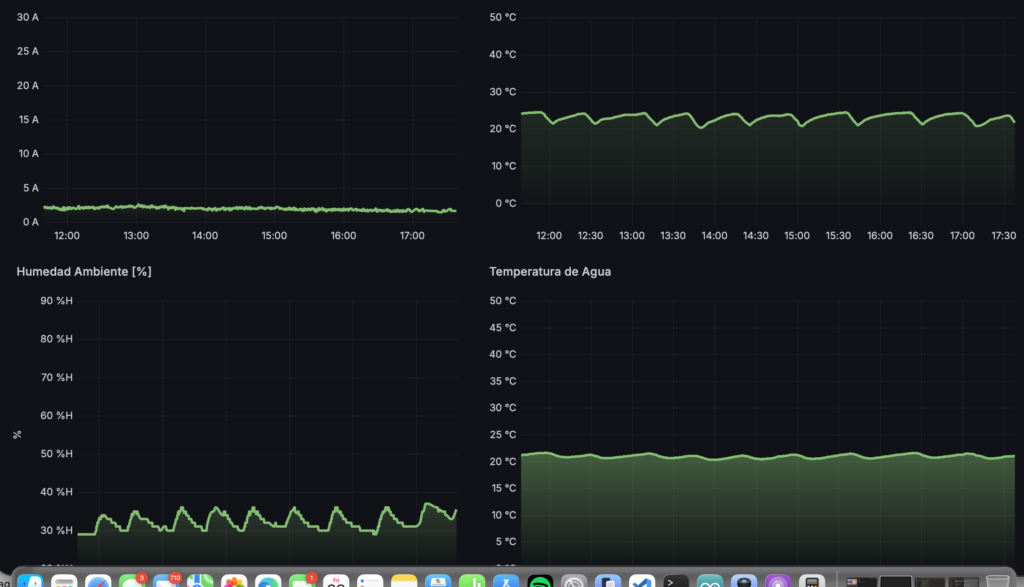Open the Calendar app showing Fri
This screenshot has width=1024, height=587.
(x=336, y=580)
